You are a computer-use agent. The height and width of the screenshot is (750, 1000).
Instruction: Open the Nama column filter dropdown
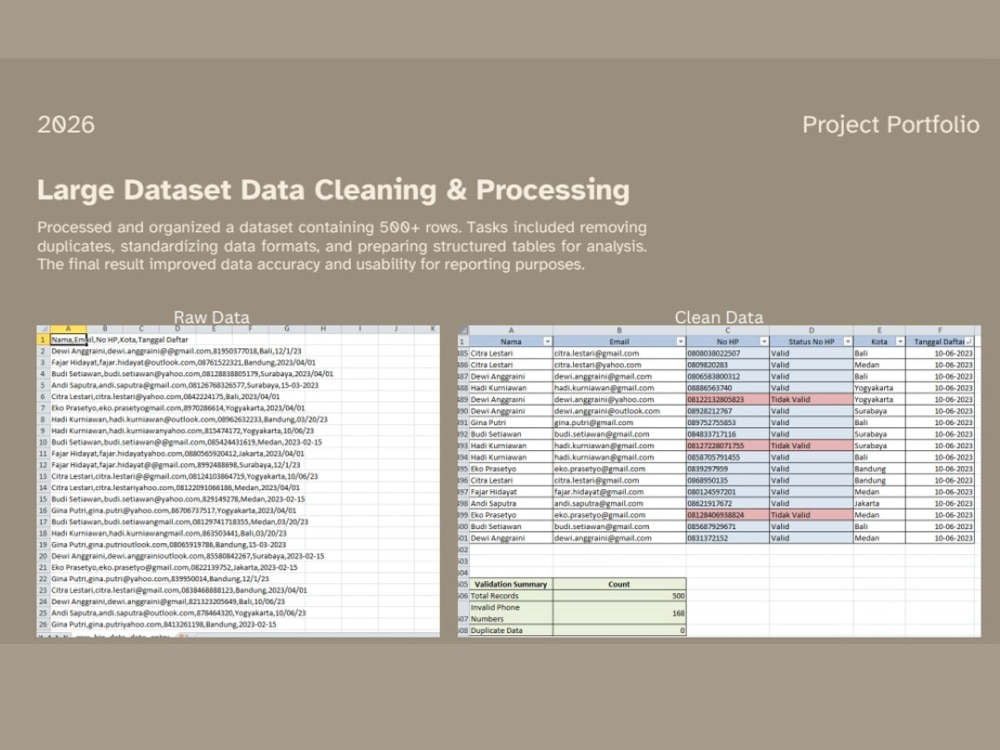pos(547,342)
